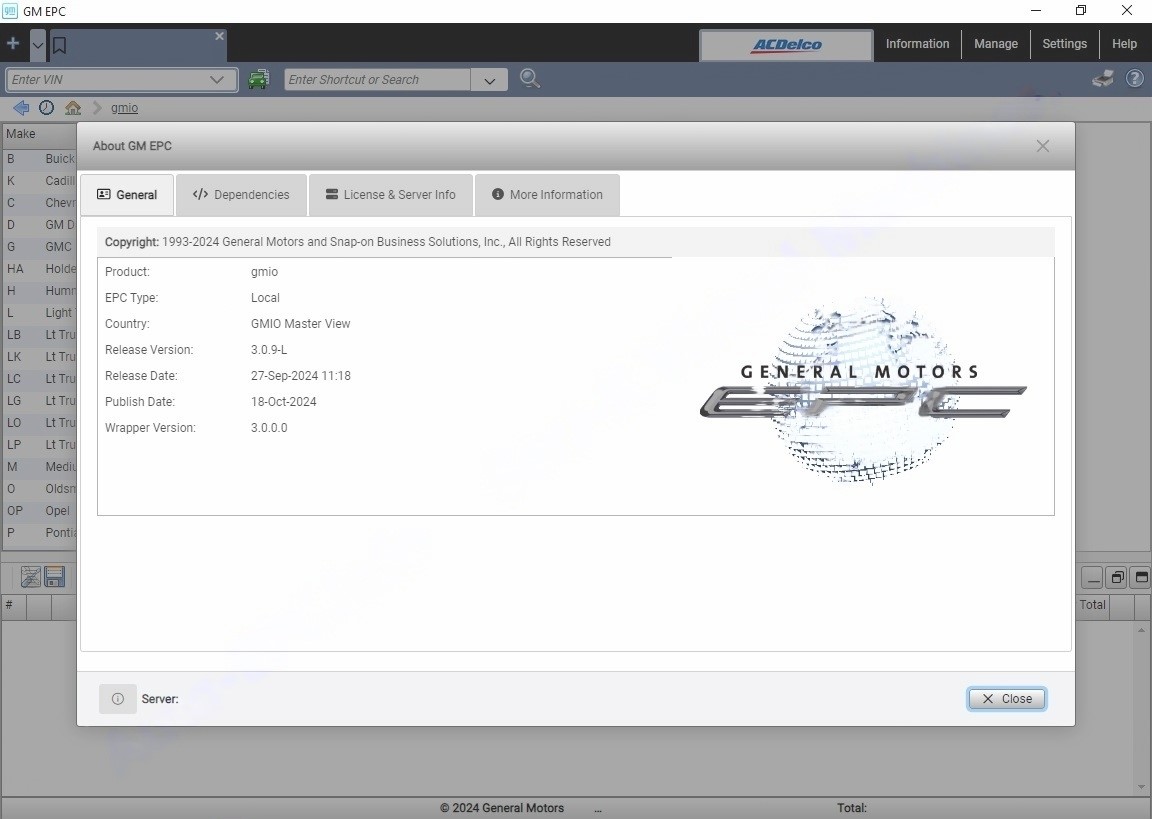Open the License & Server Info tab
This screenshot has height=819, width=1152.
point(390,194)
